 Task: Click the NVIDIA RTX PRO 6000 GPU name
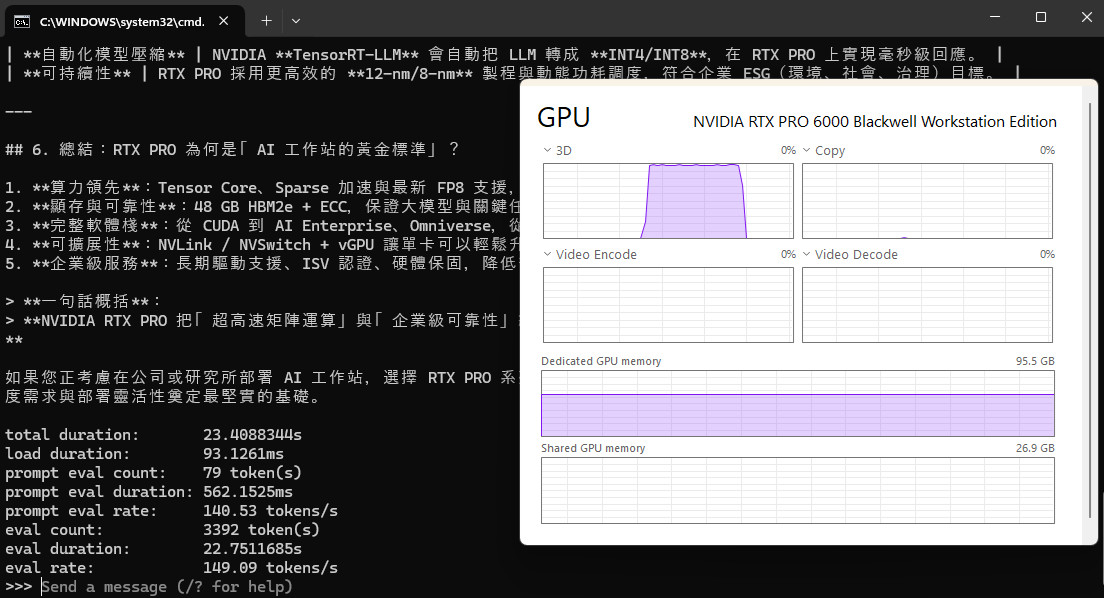pos(874,121)
